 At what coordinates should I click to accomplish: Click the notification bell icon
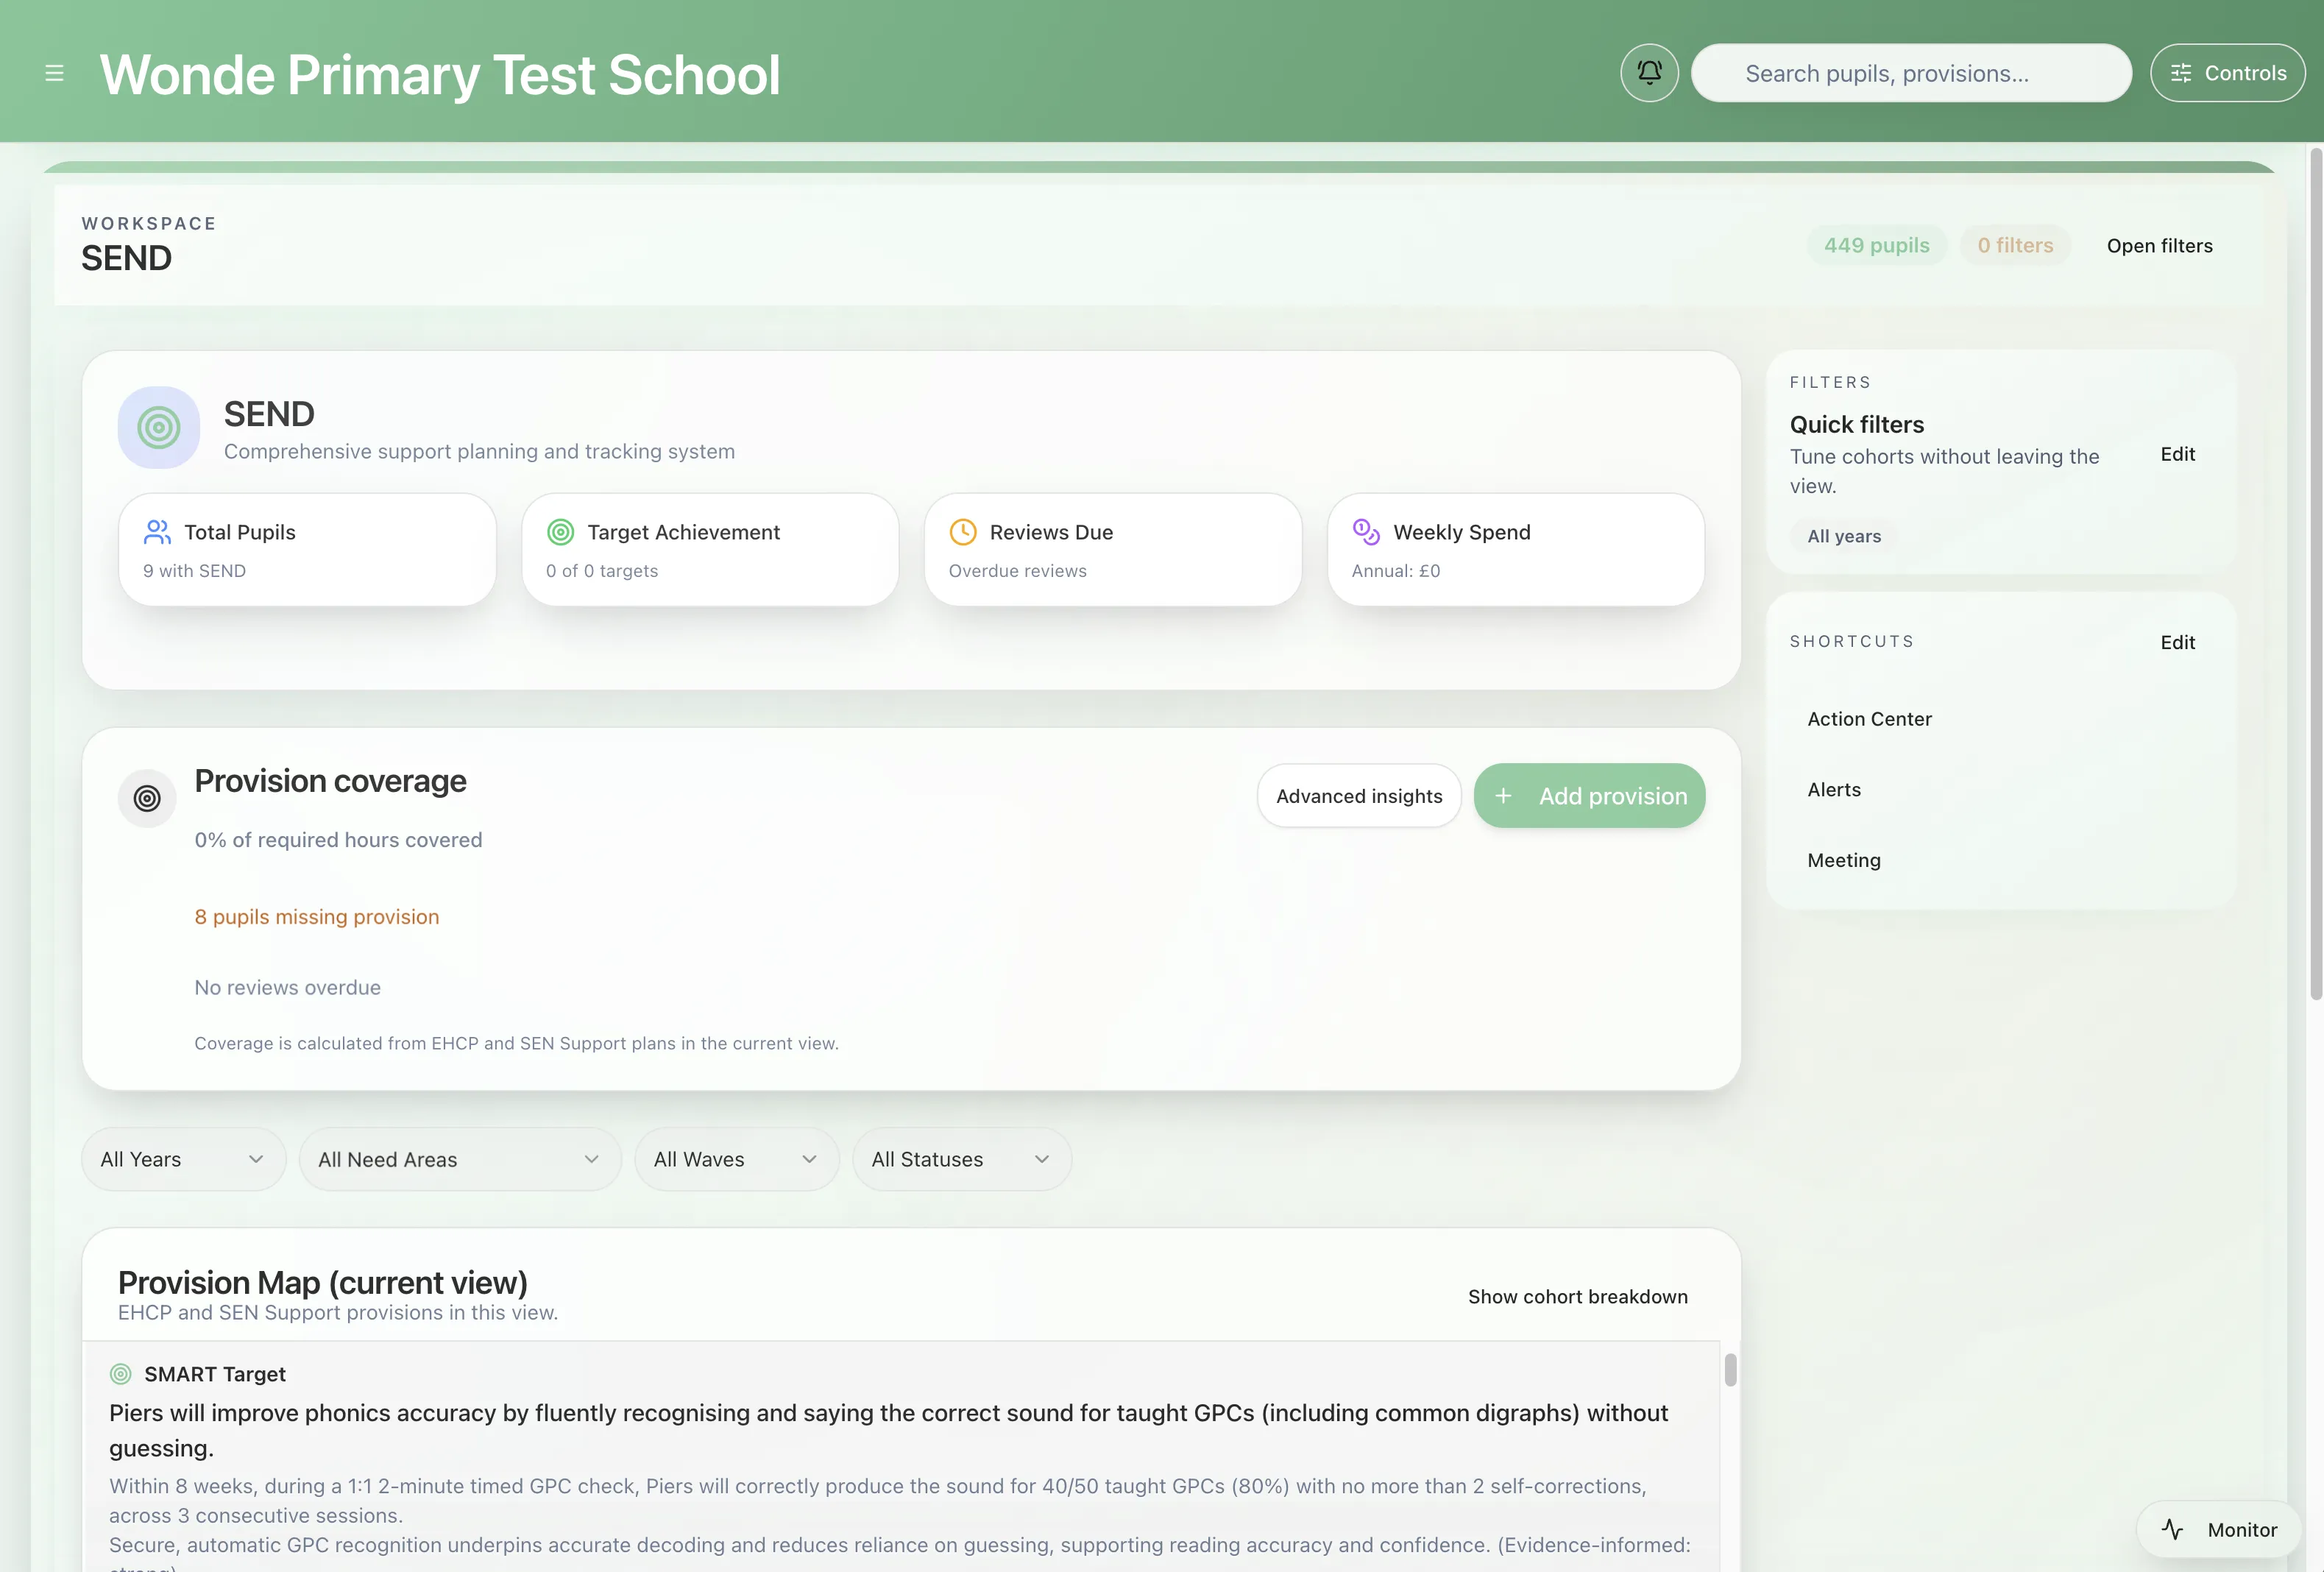[x=1649, y=73]
